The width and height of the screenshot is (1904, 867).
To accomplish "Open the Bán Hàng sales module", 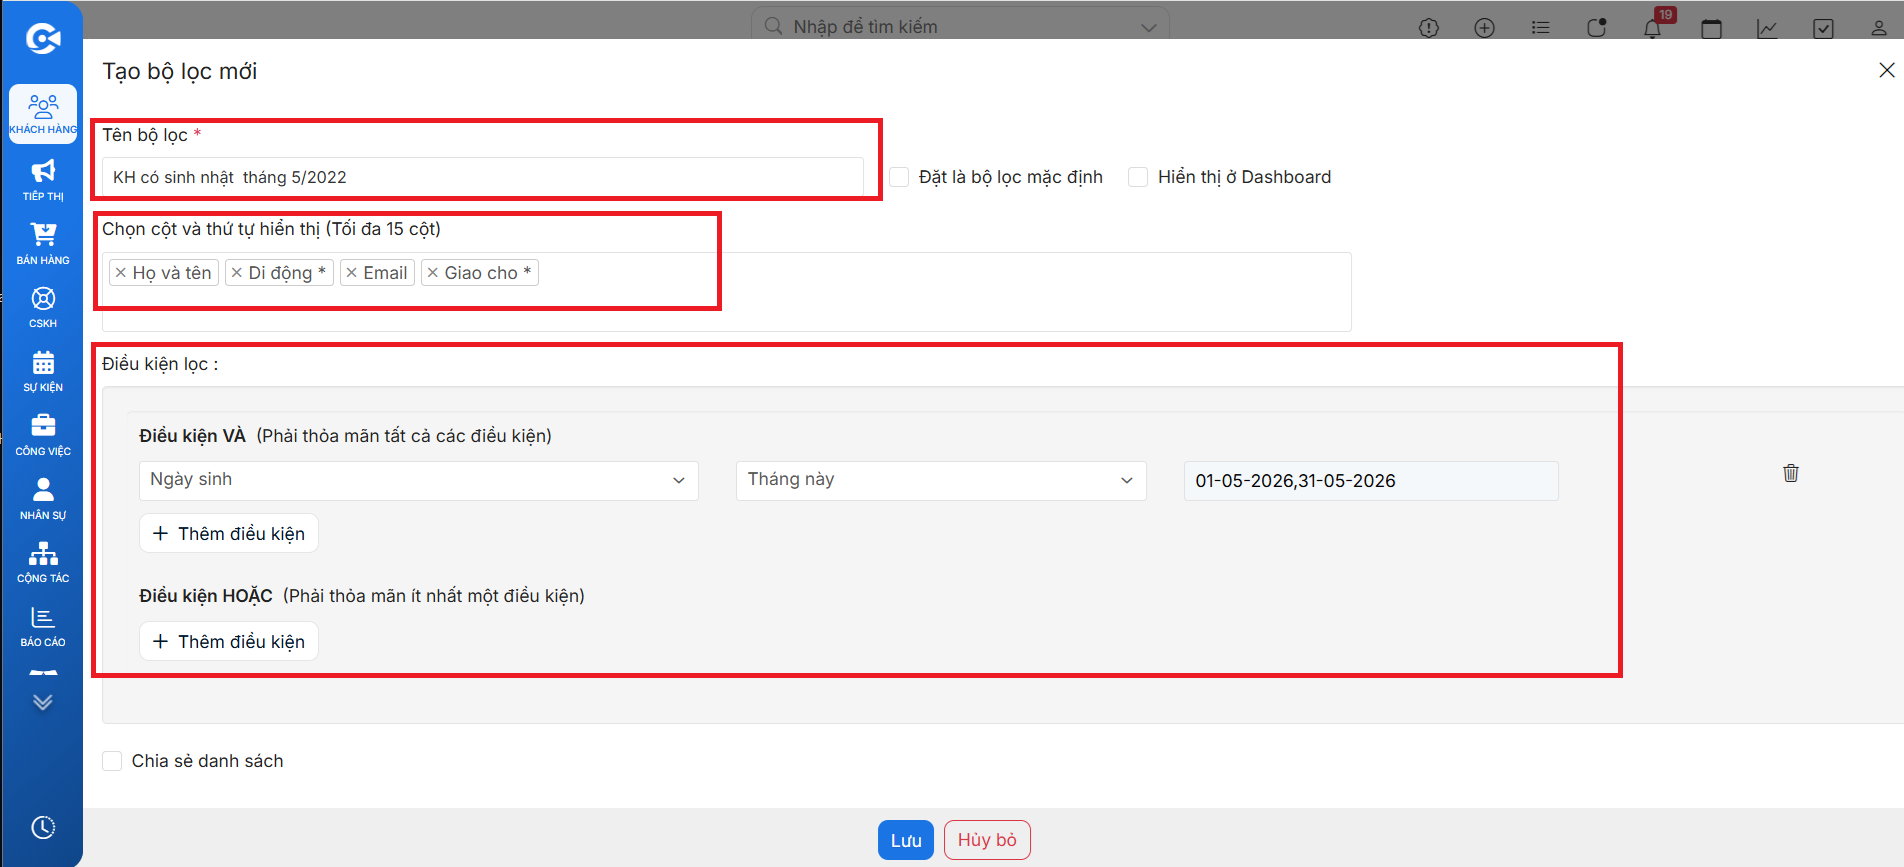I will click(x=43, y=244).
